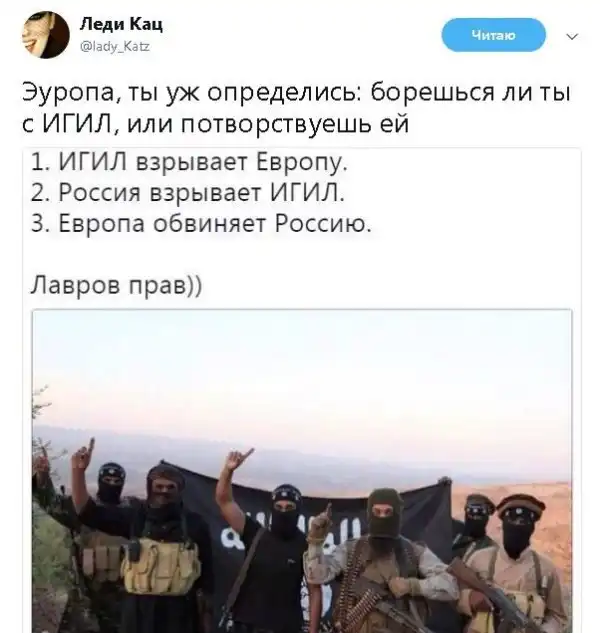Click the caption 'Лавров прав))'
The height and width of the screenshot is (633, 600).
tap(116, 285)
